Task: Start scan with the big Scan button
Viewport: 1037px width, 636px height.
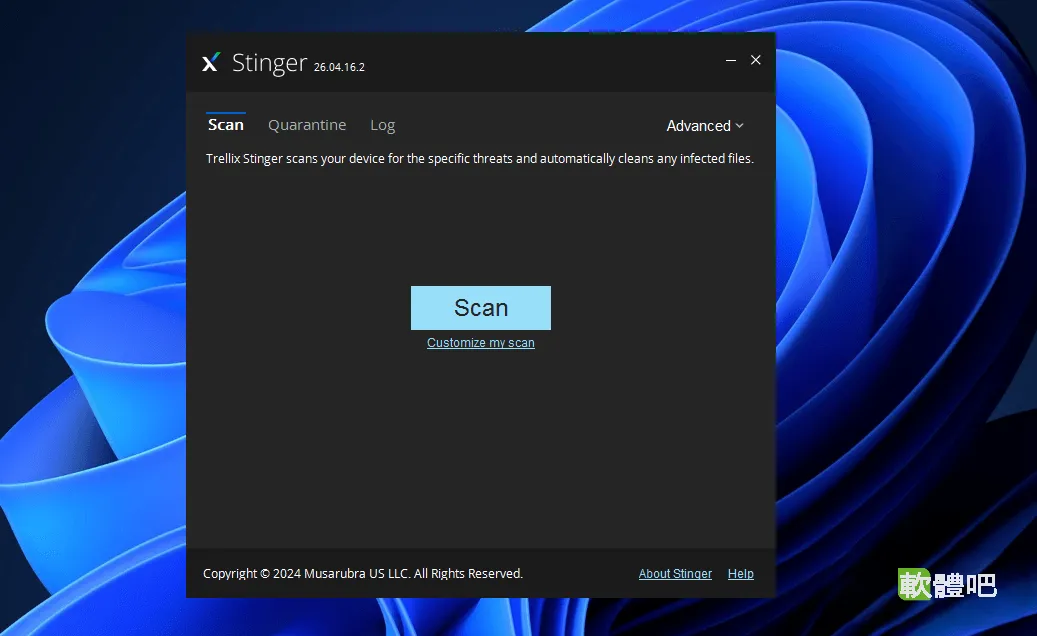Action: pos(481,308)
